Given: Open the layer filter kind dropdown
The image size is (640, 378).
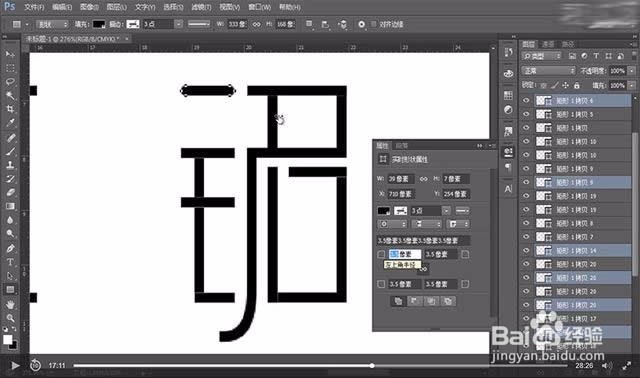Looking at the screenshot, I should pos(542,56).
